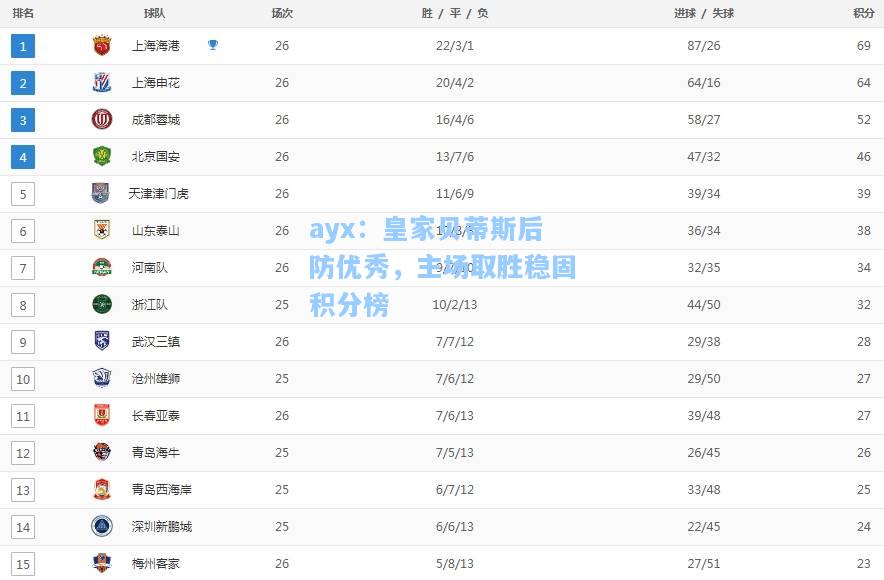The image size is (884, 580).
Task: Select the 浙江队 team name
Action: pyautogui.click(x=149, y=304)
